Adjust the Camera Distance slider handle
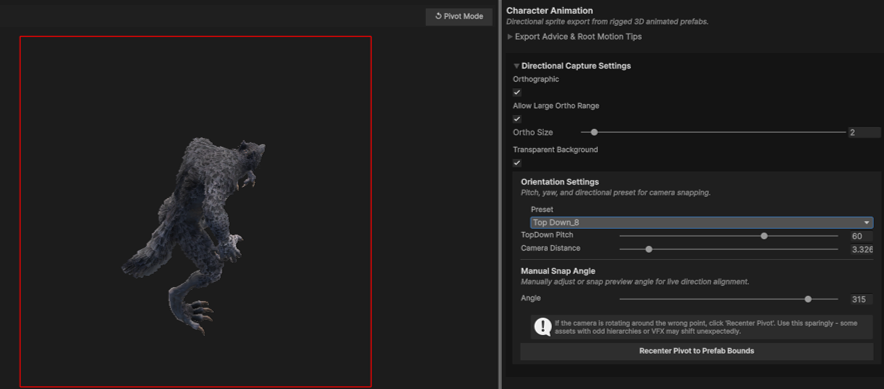This screenshot has height=389, width=884. (x=649, y=249)
